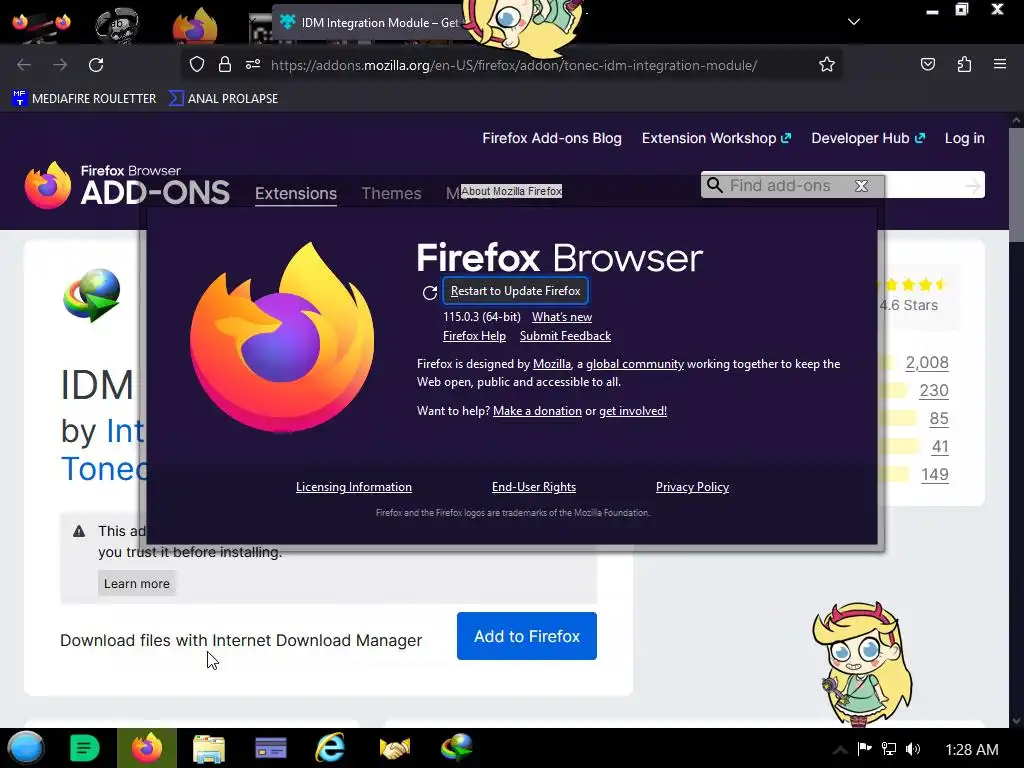This screenshot has height=768, width=1024.
Task: Open File Explorer from taskbar
Action: [x=209, y=749]
